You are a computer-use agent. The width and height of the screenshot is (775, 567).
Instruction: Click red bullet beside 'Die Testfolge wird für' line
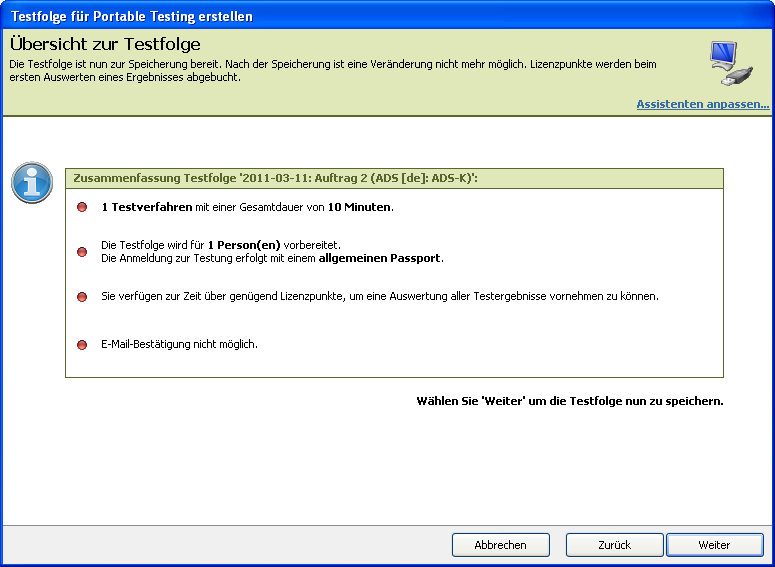point(82,252)
